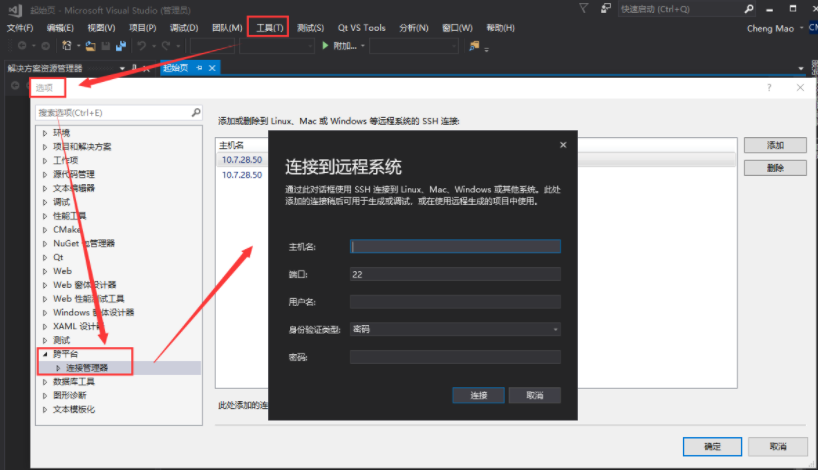Viewport: 818px width, 470px height.
Task: Click the notifications flag icon
Action: 584,8
